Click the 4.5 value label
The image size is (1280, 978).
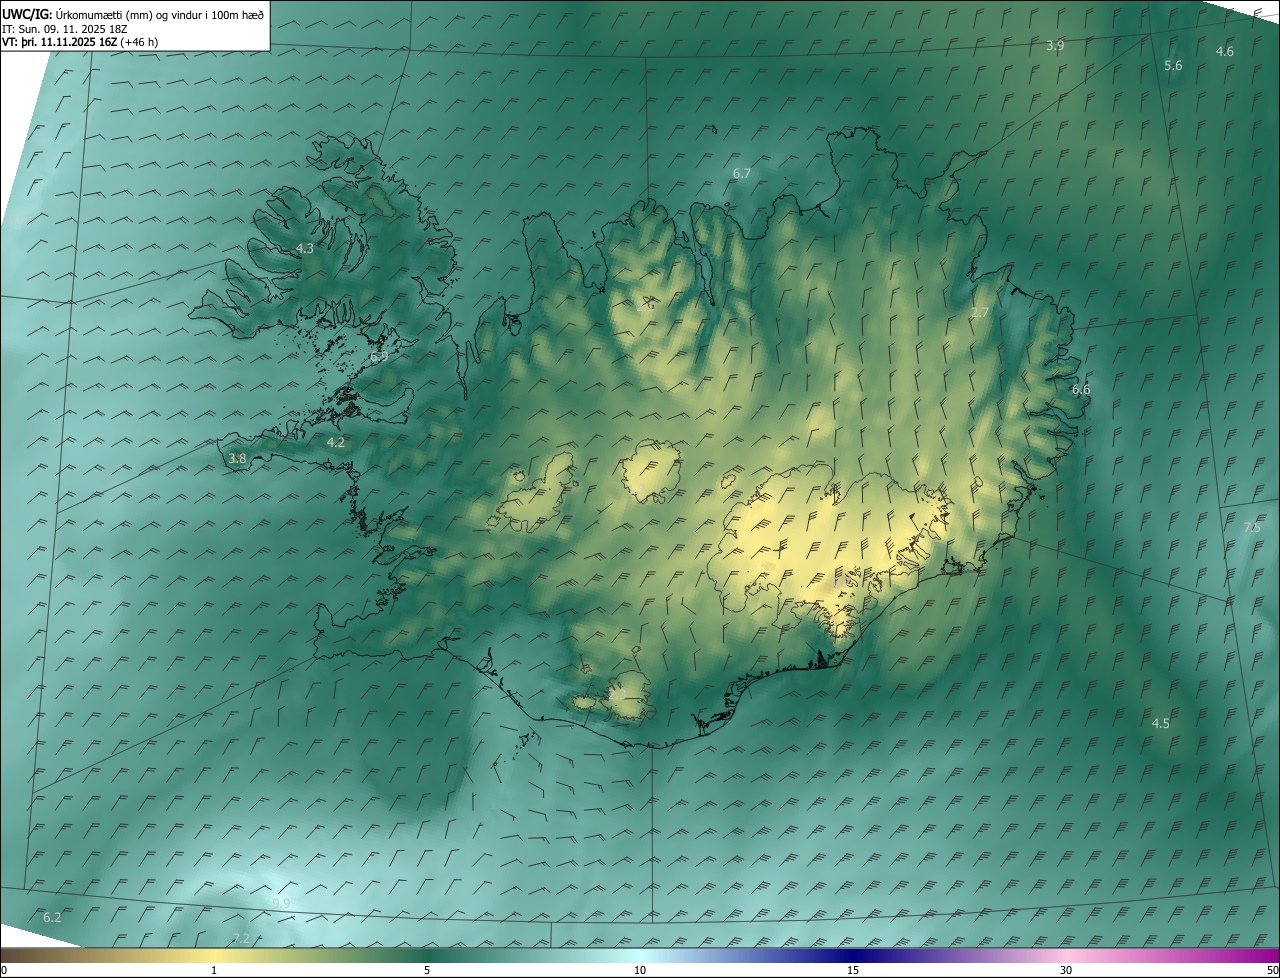pos(1160,723)
